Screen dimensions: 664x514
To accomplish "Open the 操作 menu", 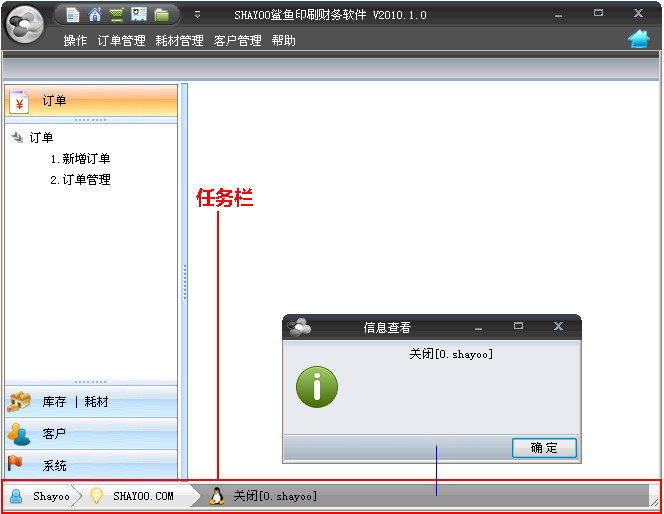I will pyautogui.click(x=75, y=41).
